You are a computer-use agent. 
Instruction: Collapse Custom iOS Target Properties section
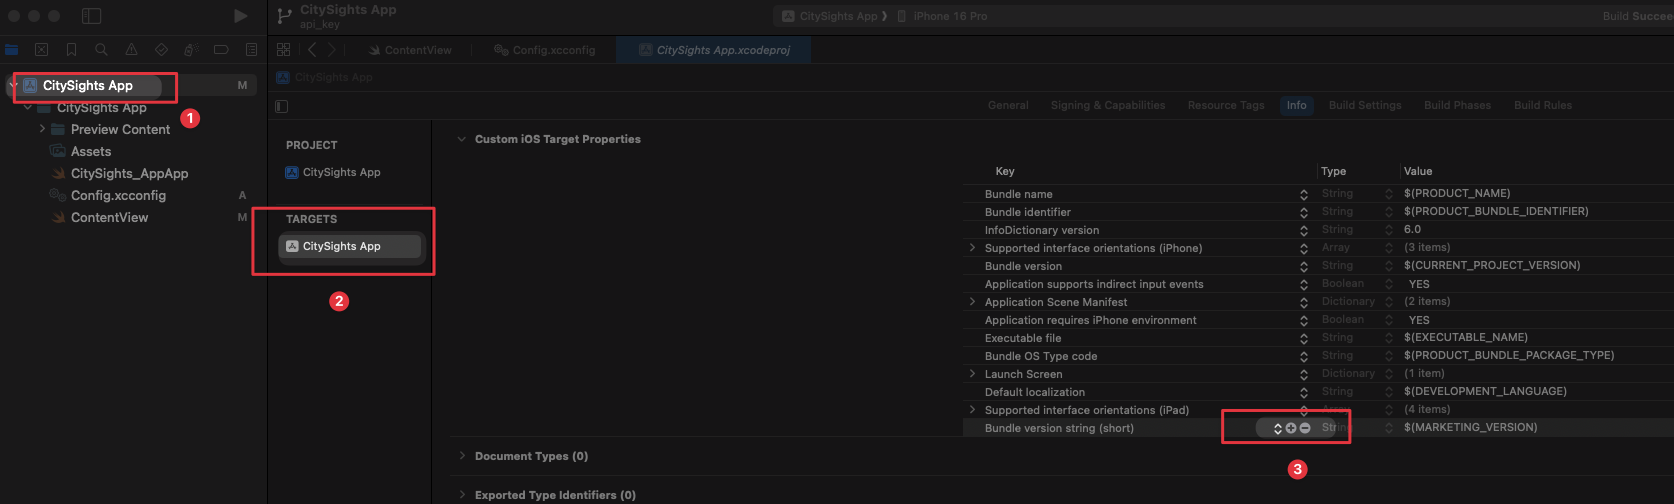coord(461,139)
